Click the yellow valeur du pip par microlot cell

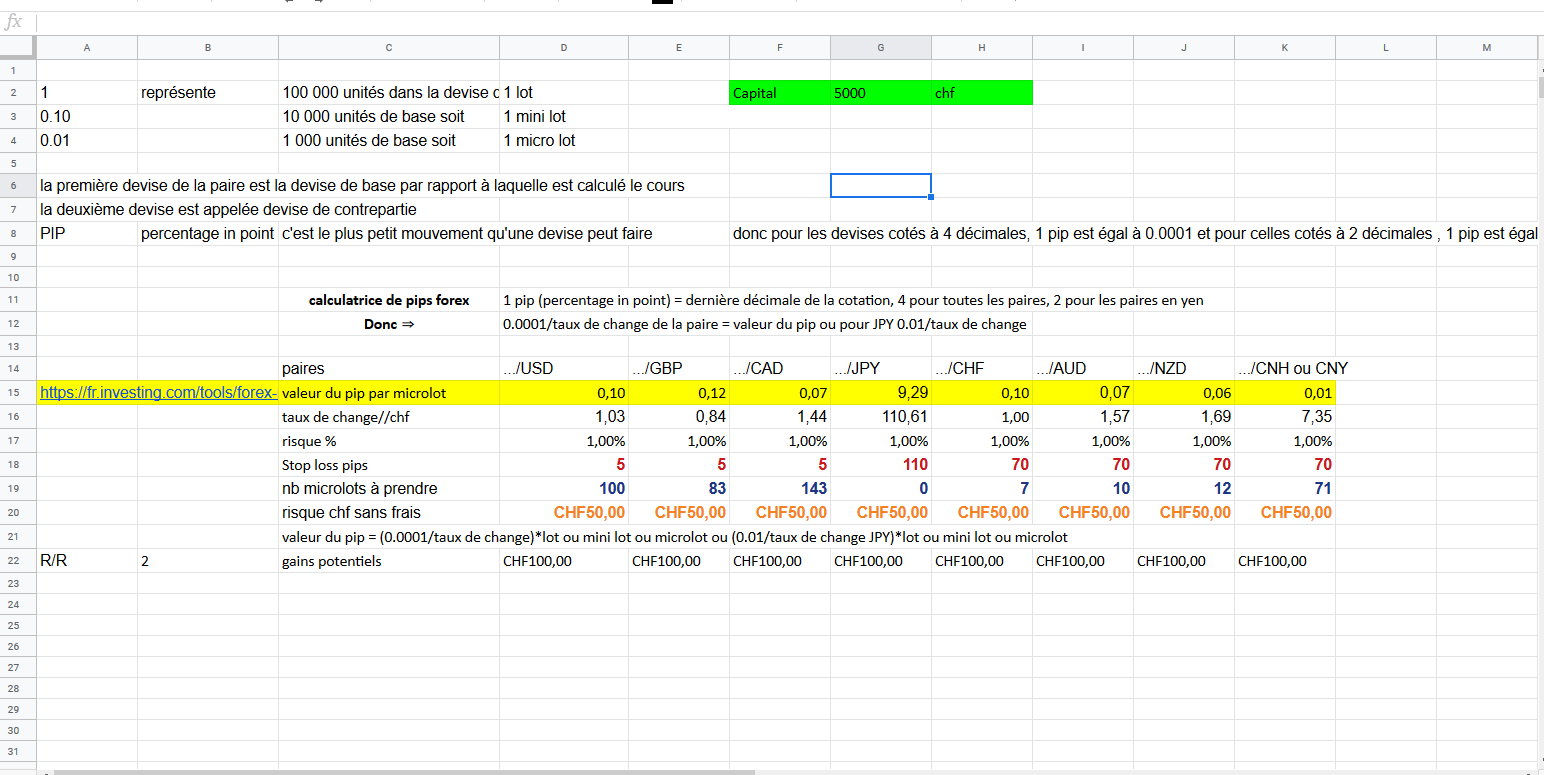pos(389,393)
